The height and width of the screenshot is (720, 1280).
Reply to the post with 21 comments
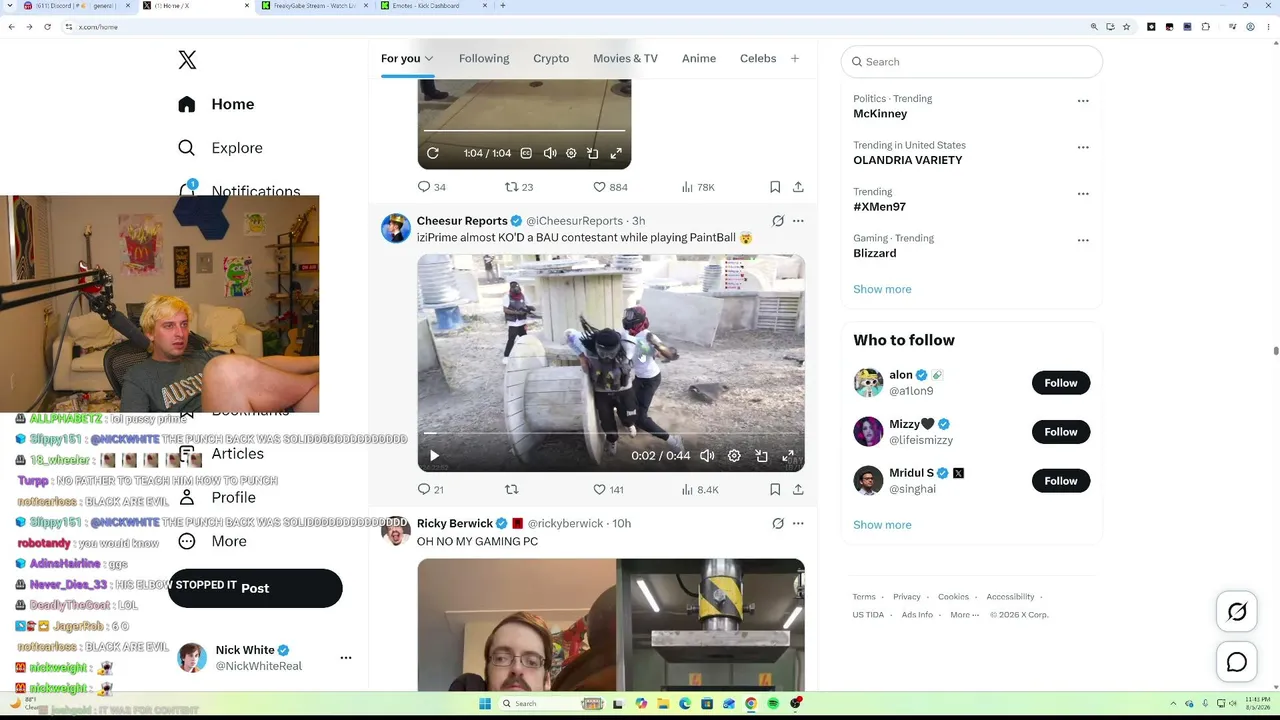pos(430,489)
